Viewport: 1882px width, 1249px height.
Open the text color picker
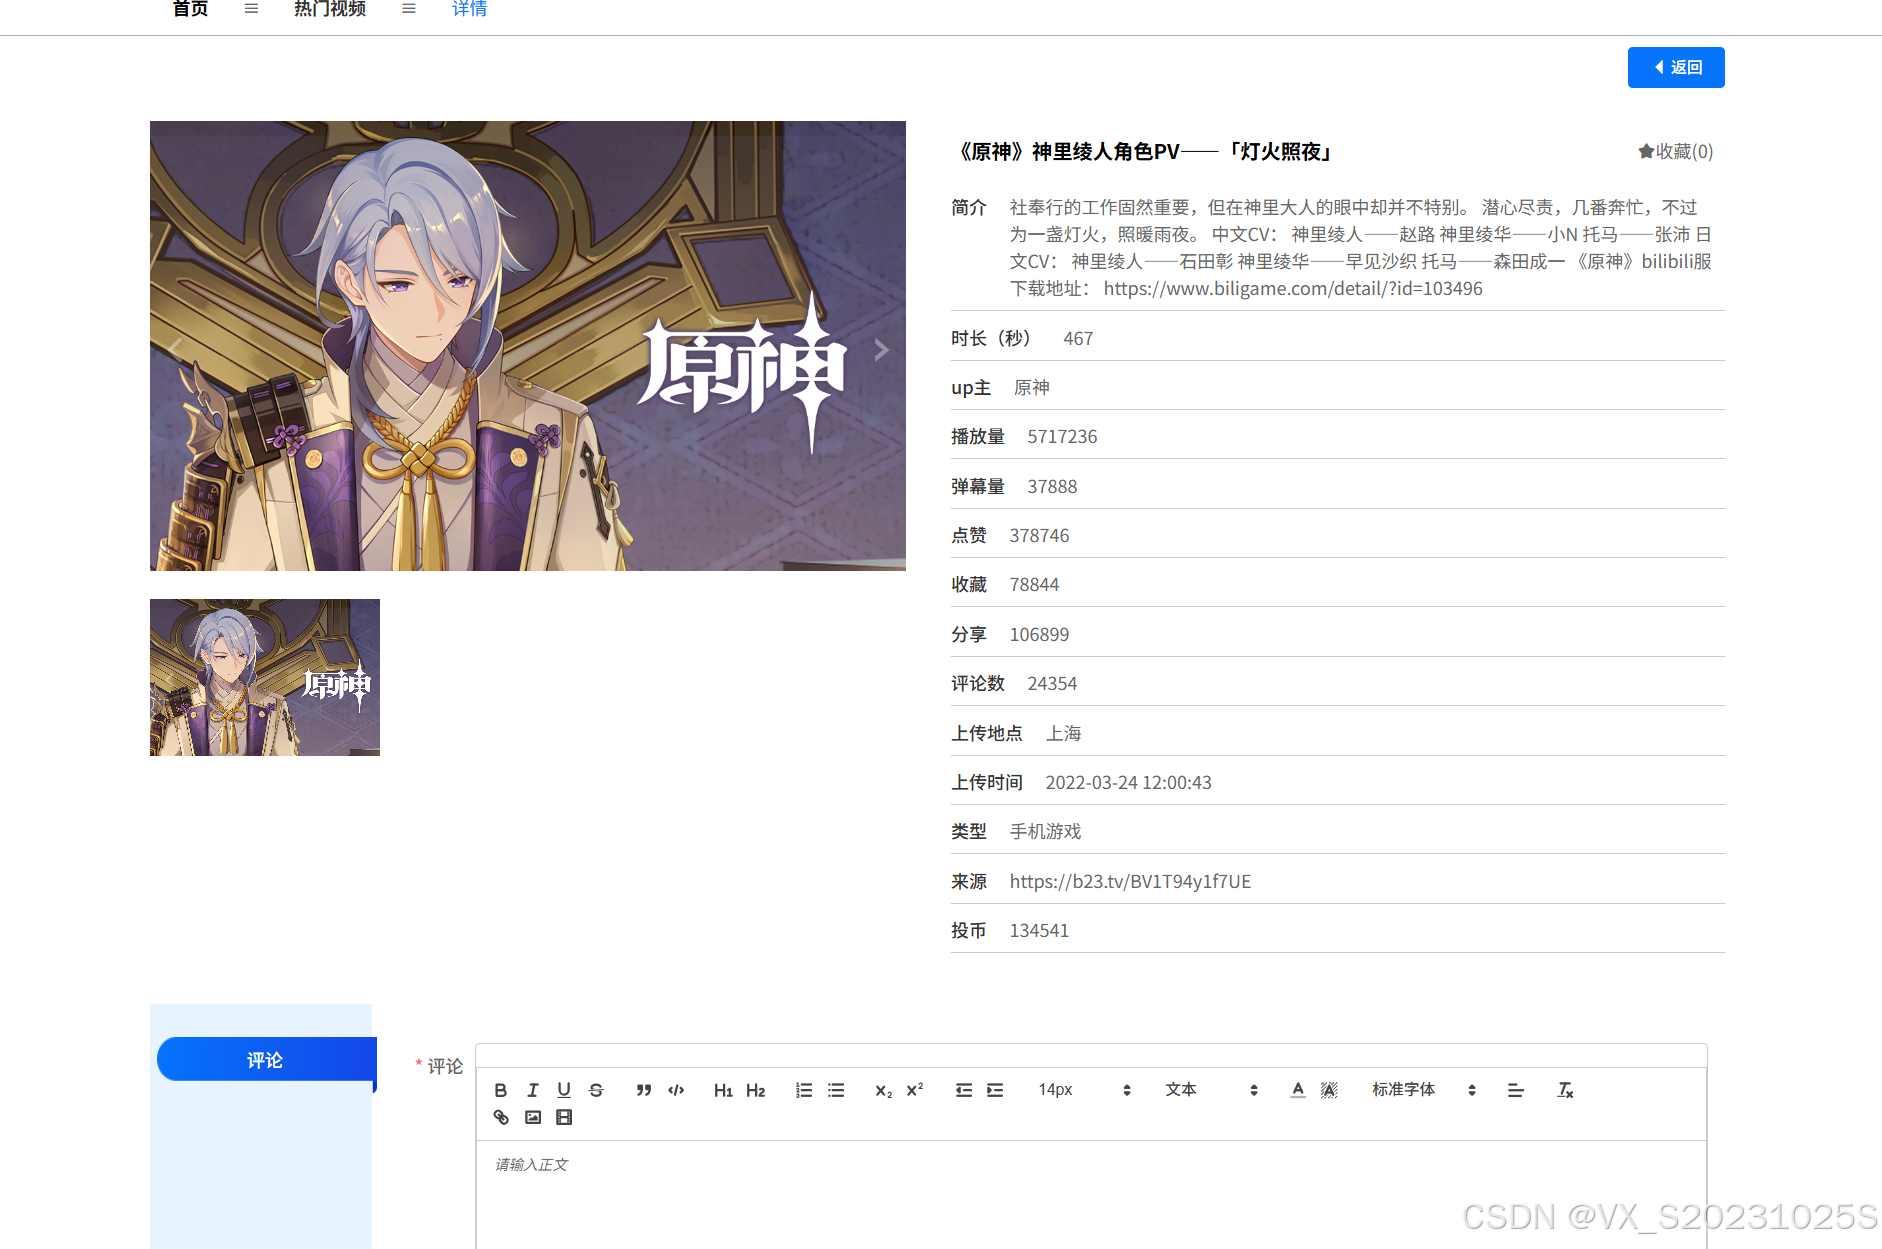1298,1090
